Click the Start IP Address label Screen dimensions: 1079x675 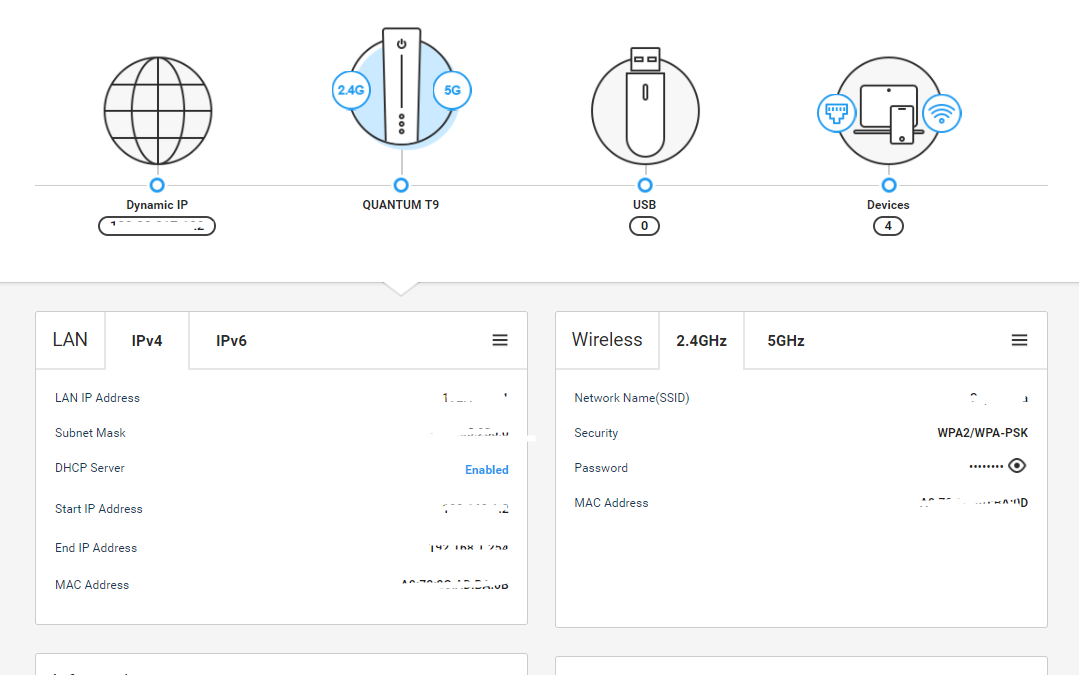98,509
